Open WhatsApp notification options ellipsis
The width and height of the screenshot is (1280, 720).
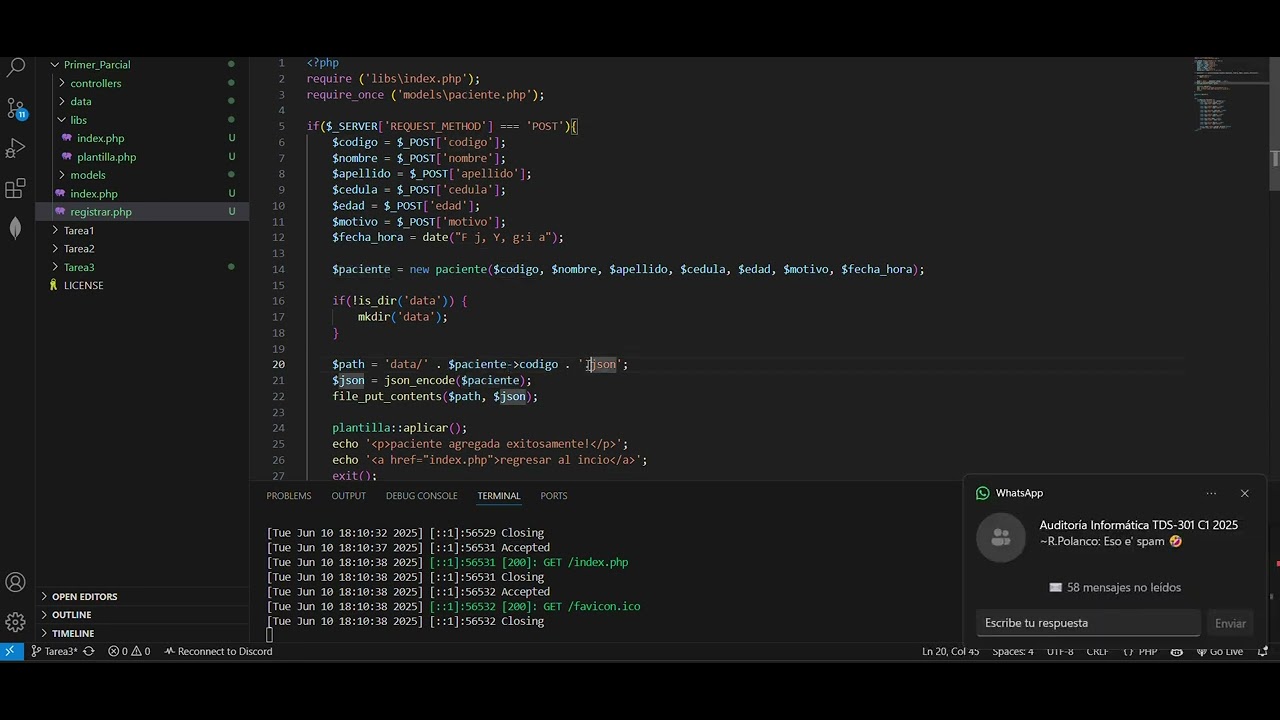pos(1211,493)
